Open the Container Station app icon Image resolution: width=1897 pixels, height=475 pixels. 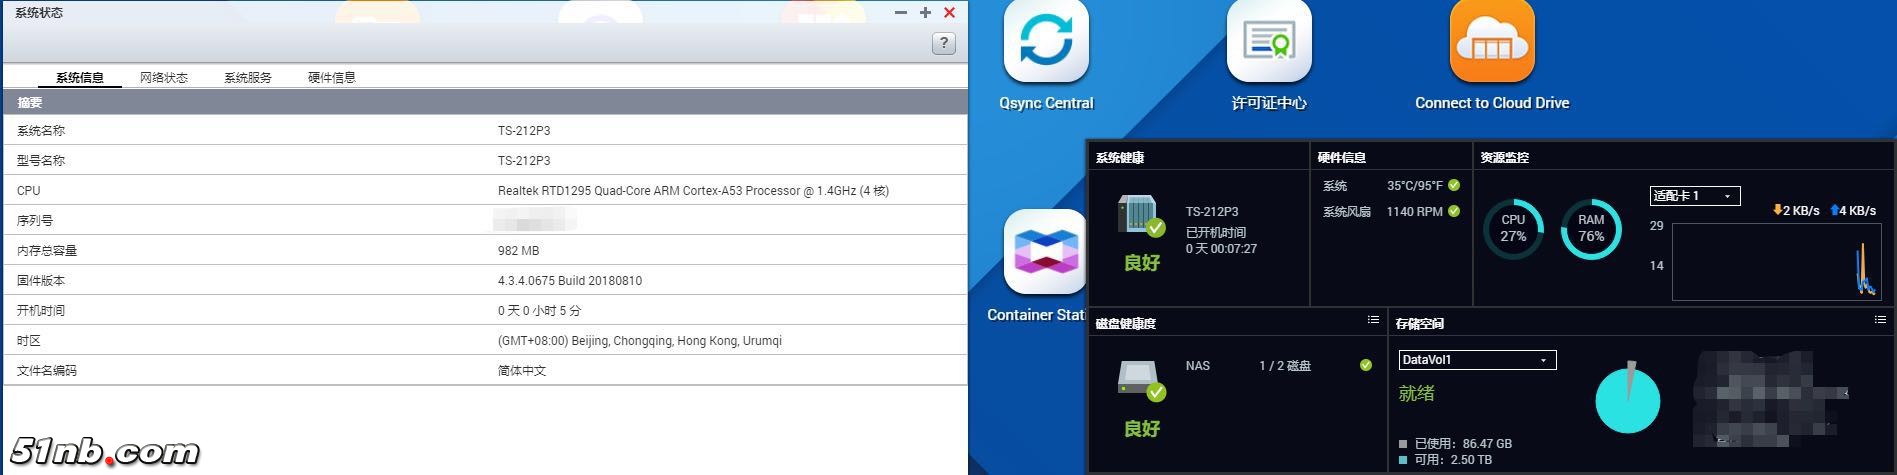(x=1046, y=252)
